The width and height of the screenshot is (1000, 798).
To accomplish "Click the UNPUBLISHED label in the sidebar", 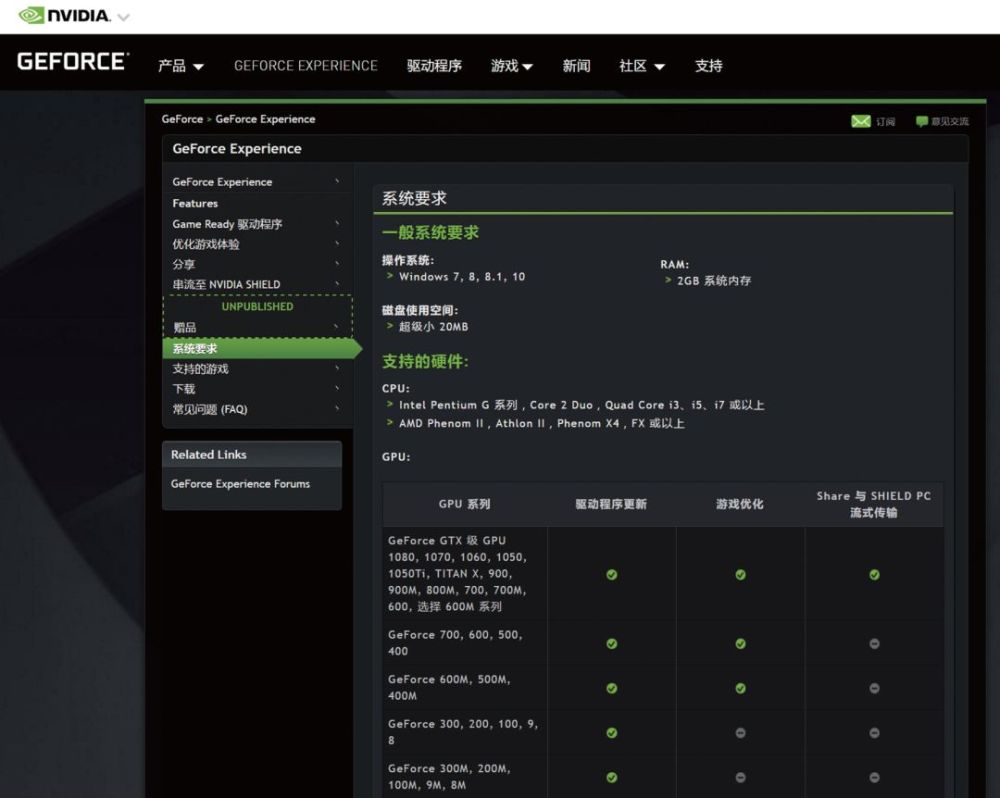I will [x=258, y=307].
